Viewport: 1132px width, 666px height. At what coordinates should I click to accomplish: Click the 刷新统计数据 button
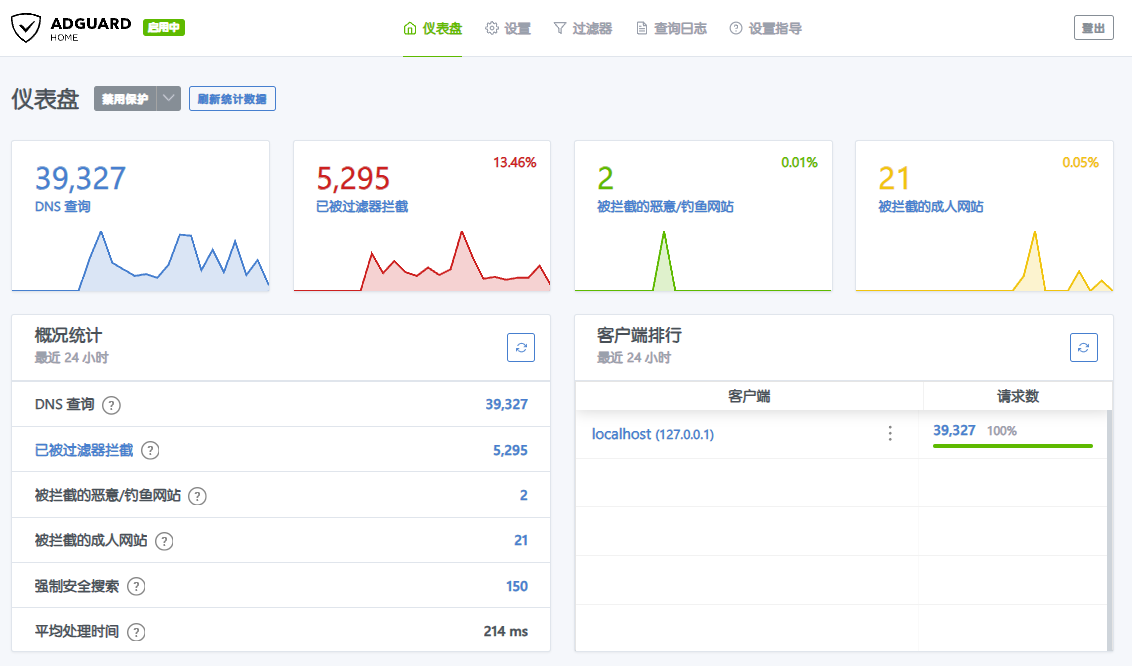point(232,99)
